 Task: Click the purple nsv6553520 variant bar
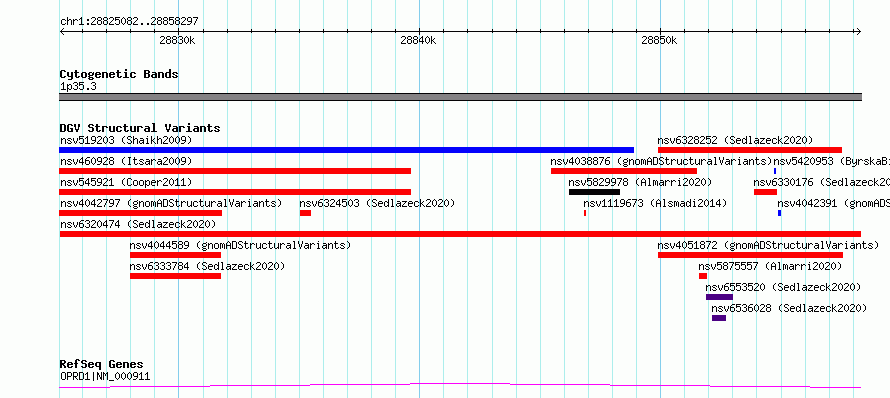(719, 297)
